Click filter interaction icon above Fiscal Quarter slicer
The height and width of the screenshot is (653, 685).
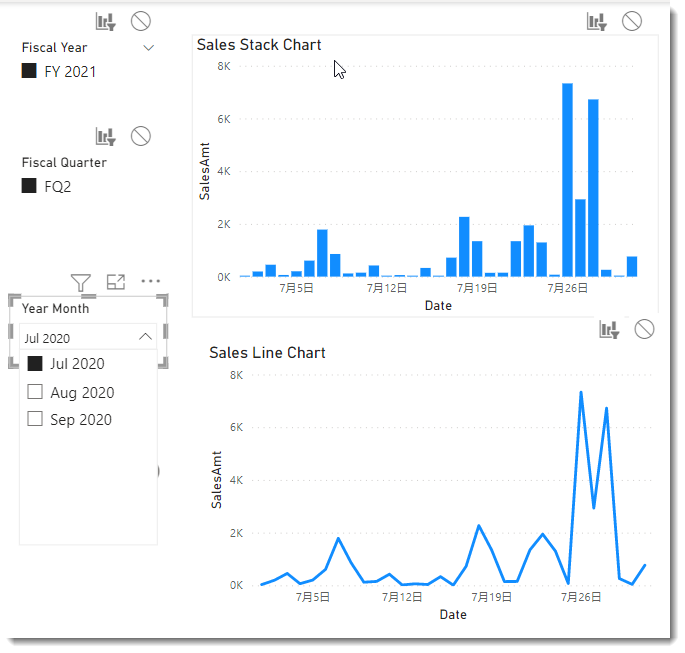106,137
